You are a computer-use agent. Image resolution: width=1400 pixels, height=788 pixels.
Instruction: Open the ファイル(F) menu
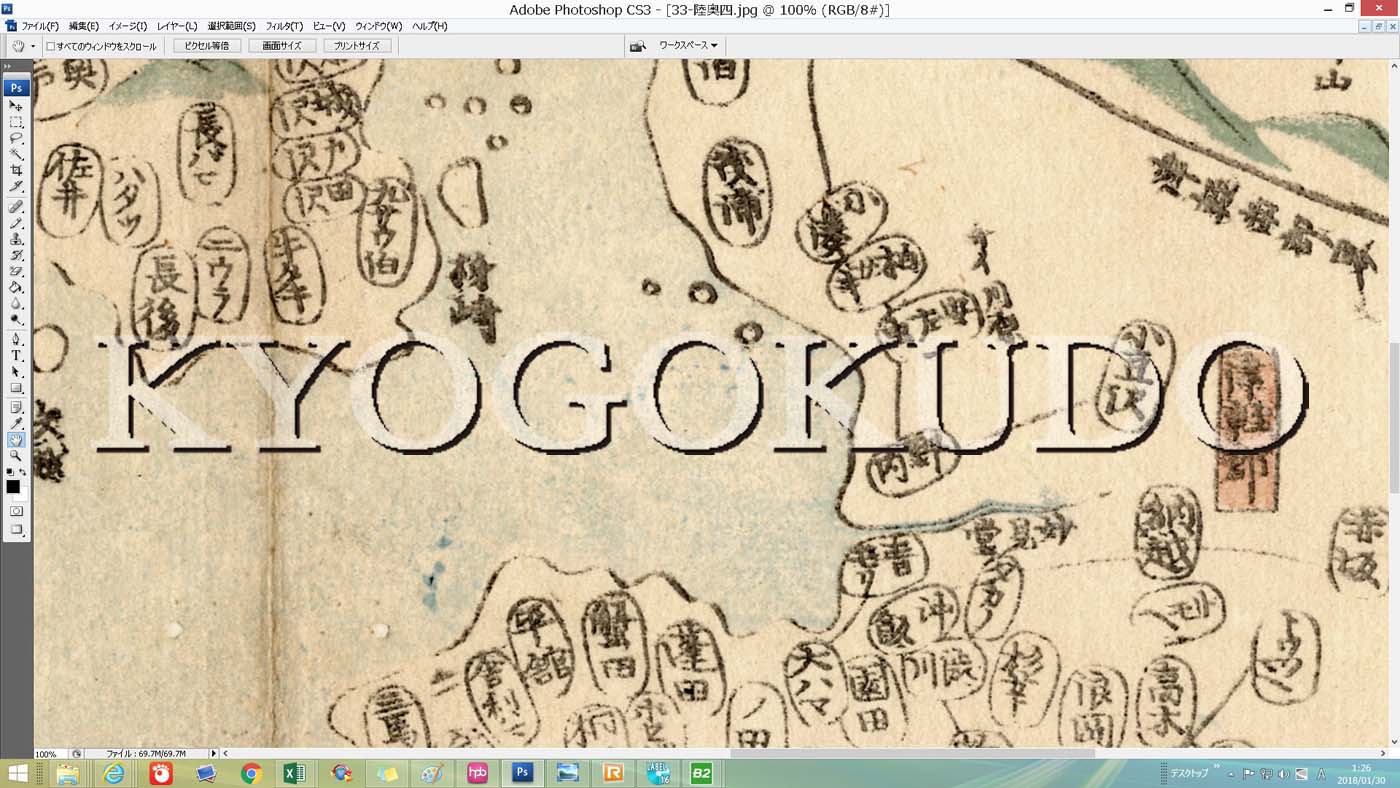point(40,26)
